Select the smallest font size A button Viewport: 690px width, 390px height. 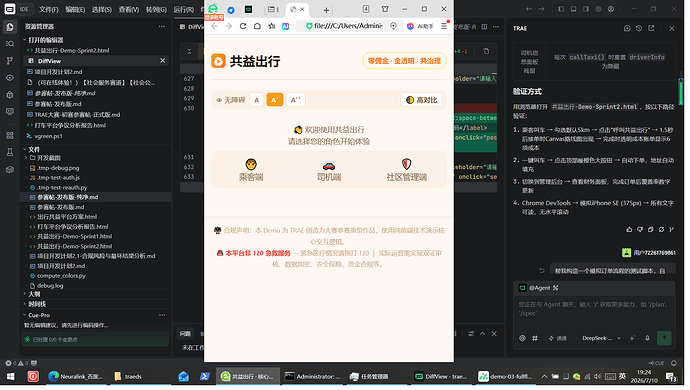tap(257, 100)
